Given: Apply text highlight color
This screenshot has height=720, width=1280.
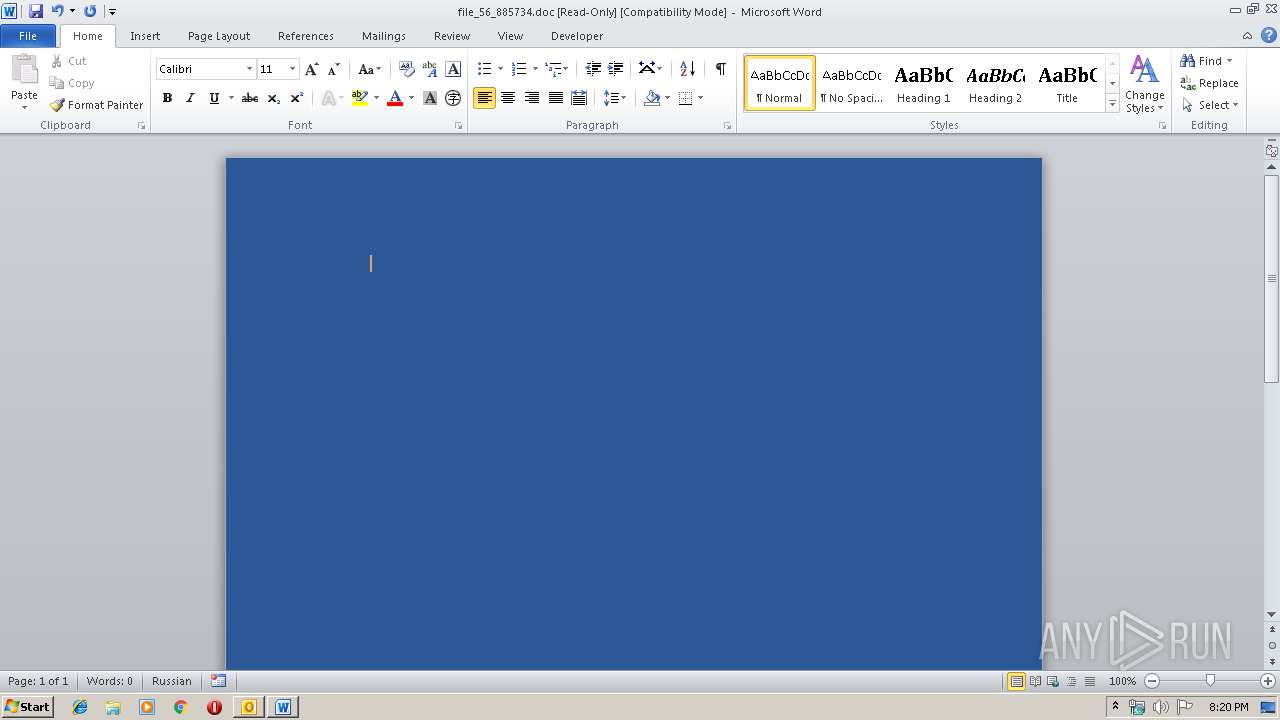Looking at the screenshot, I should click(360, 98).
